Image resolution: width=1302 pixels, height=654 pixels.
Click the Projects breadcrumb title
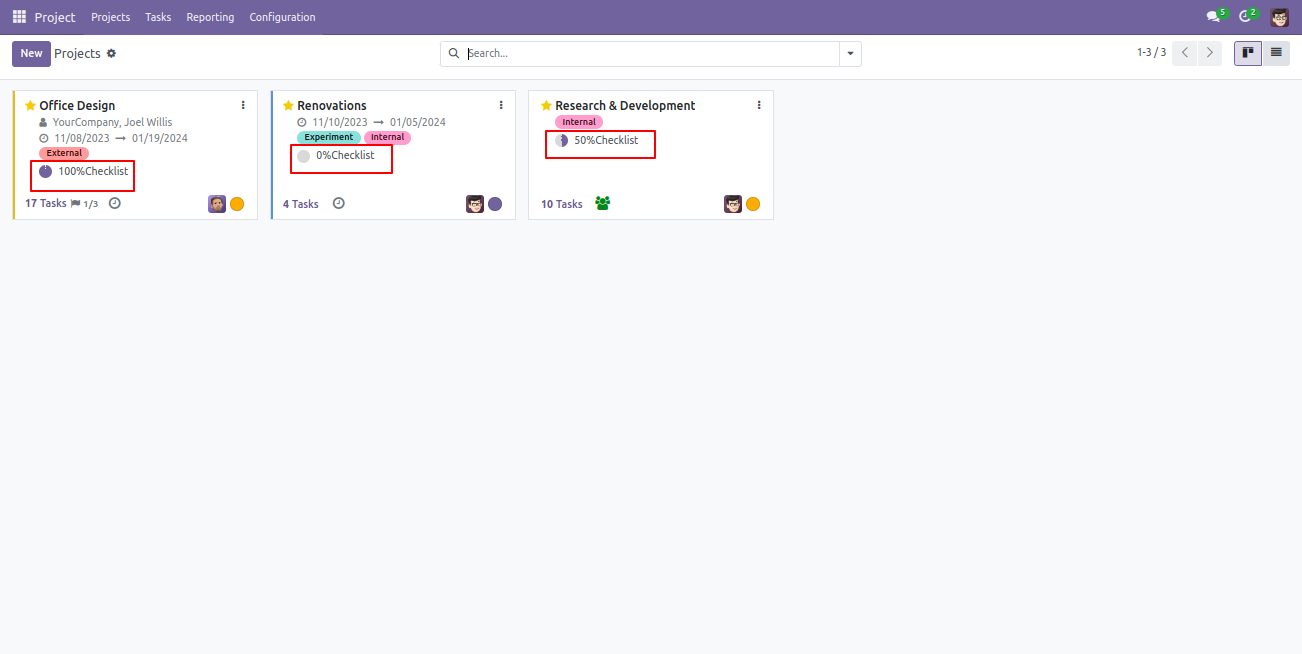coord(77,53)
